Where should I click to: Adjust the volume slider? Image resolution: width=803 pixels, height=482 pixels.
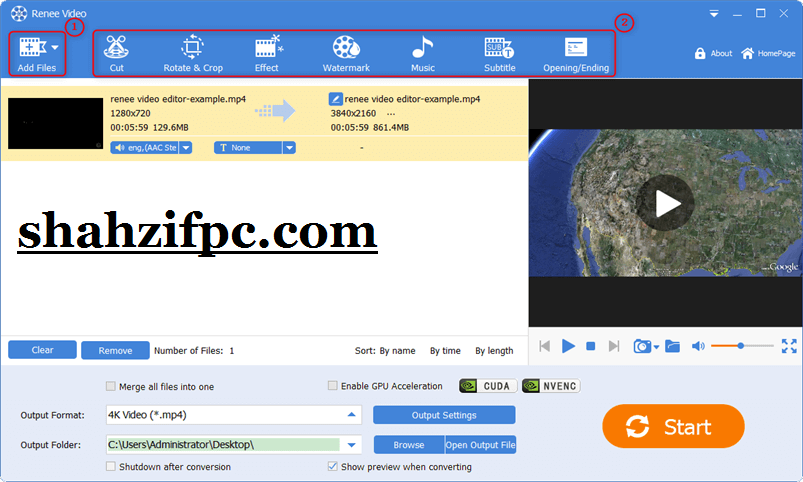[x=742, y=346]
